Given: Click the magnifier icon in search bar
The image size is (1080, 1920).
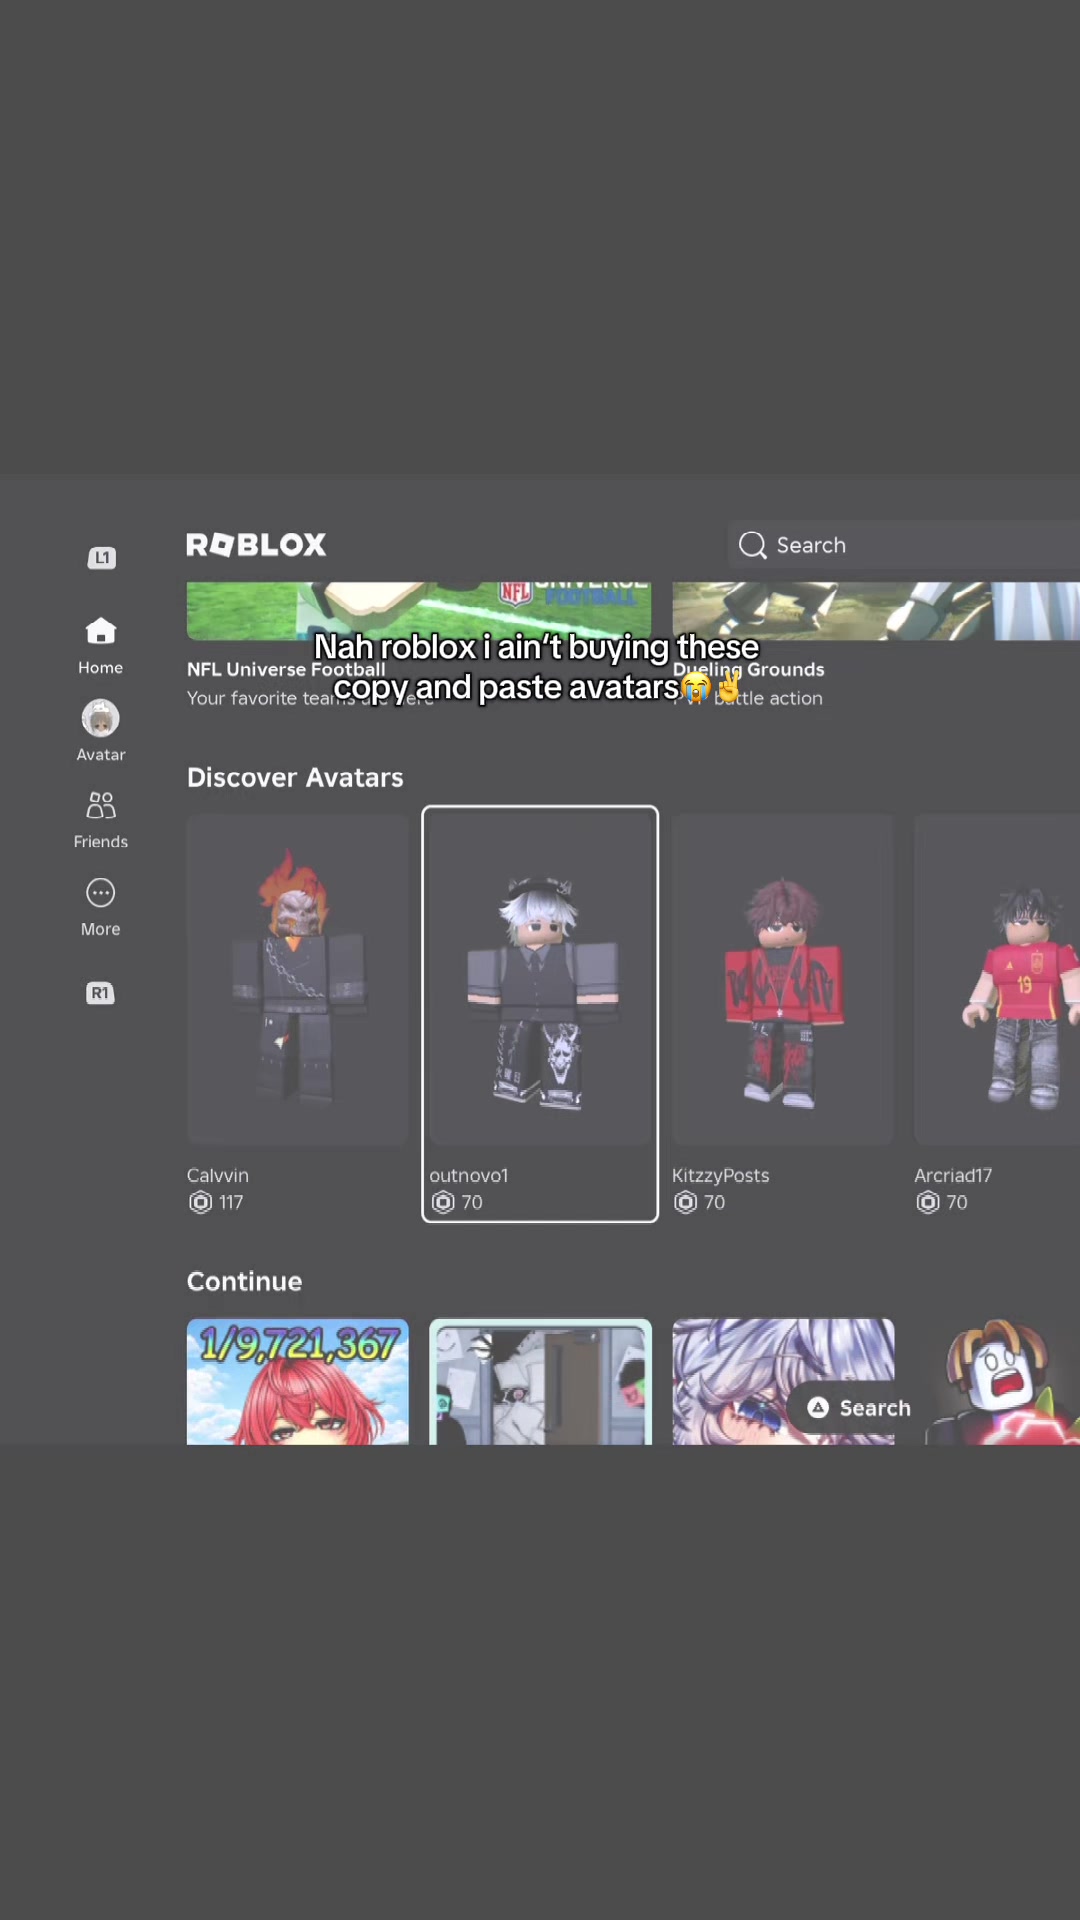Looking at the screenshot, I should tap(752, 545).
